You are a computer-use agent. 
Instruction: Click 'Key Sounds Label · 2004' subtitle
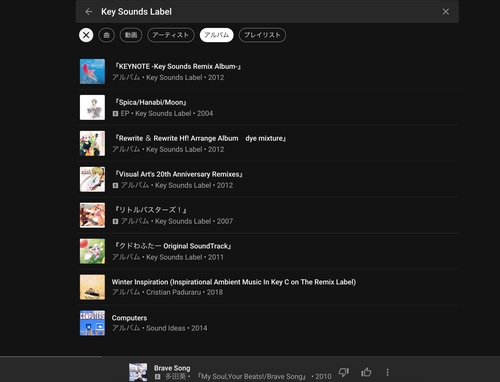pos(174,114)
